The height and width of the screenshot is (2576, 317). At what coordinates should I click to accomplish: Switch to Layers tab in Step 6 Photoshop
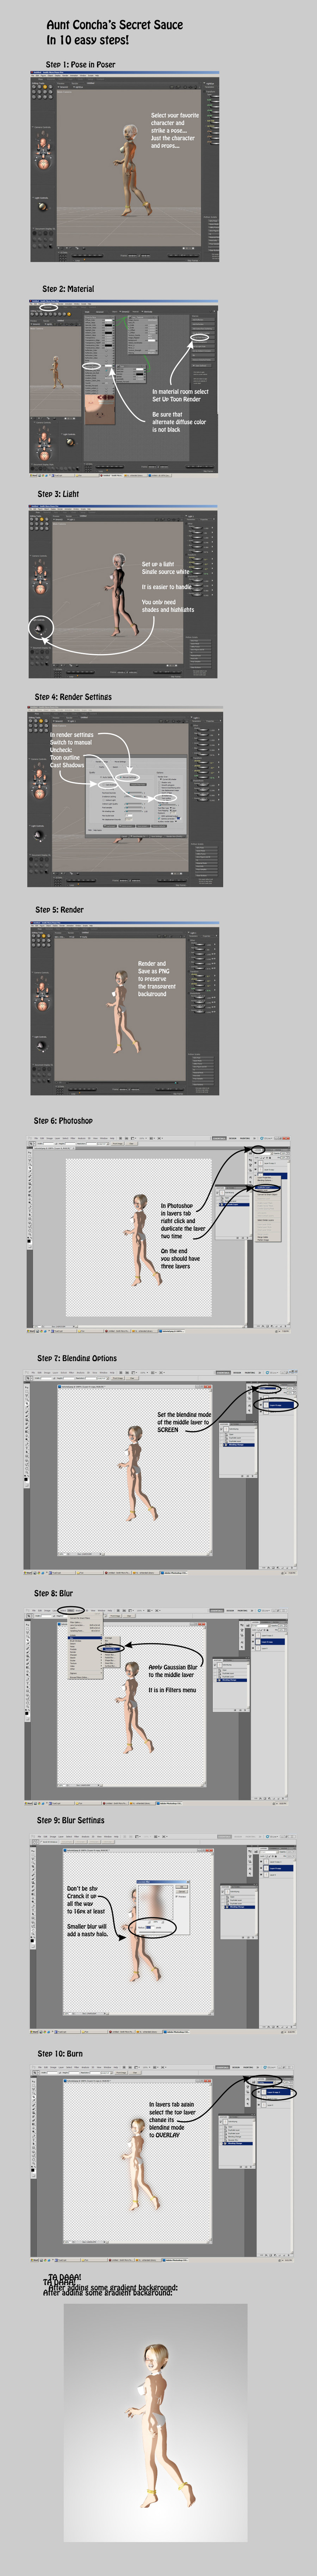pyautogui.click(x=257, y=1151)
